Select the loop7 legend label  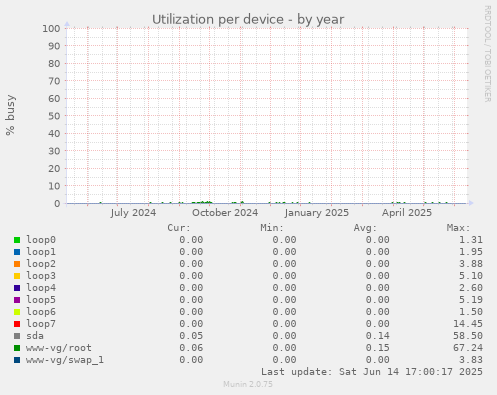tap(41, 324)
